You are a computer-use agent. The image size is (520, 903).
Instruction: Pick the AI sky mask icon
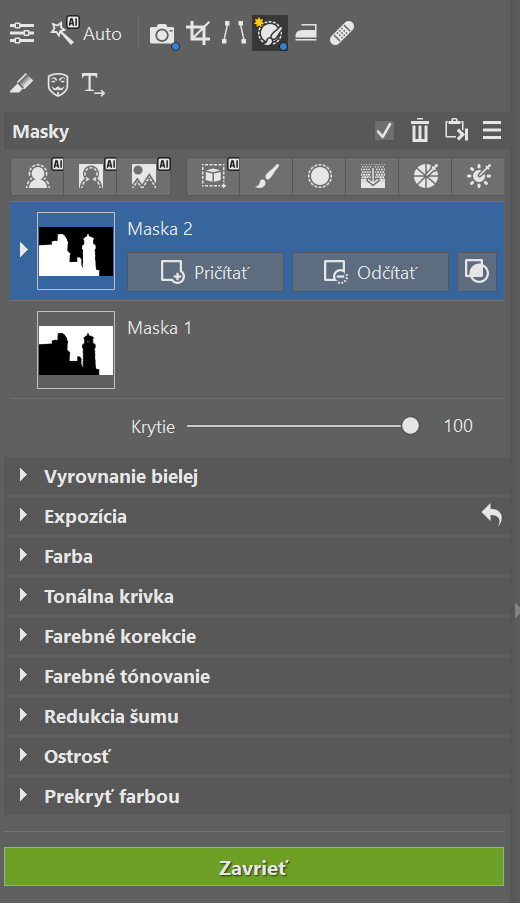tap(144, 176)
